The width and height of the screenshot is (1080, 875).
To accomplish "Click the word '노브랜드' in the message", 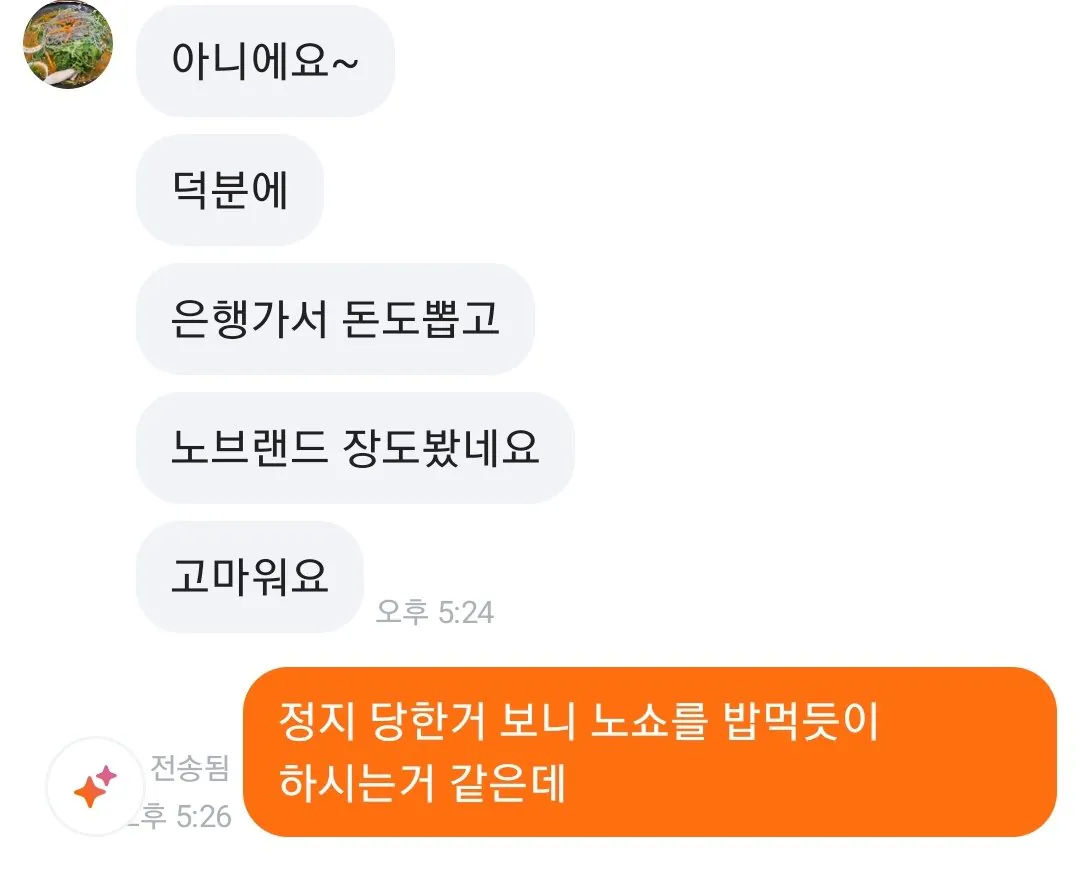I will pyautogui.click(x=249, y=448).
